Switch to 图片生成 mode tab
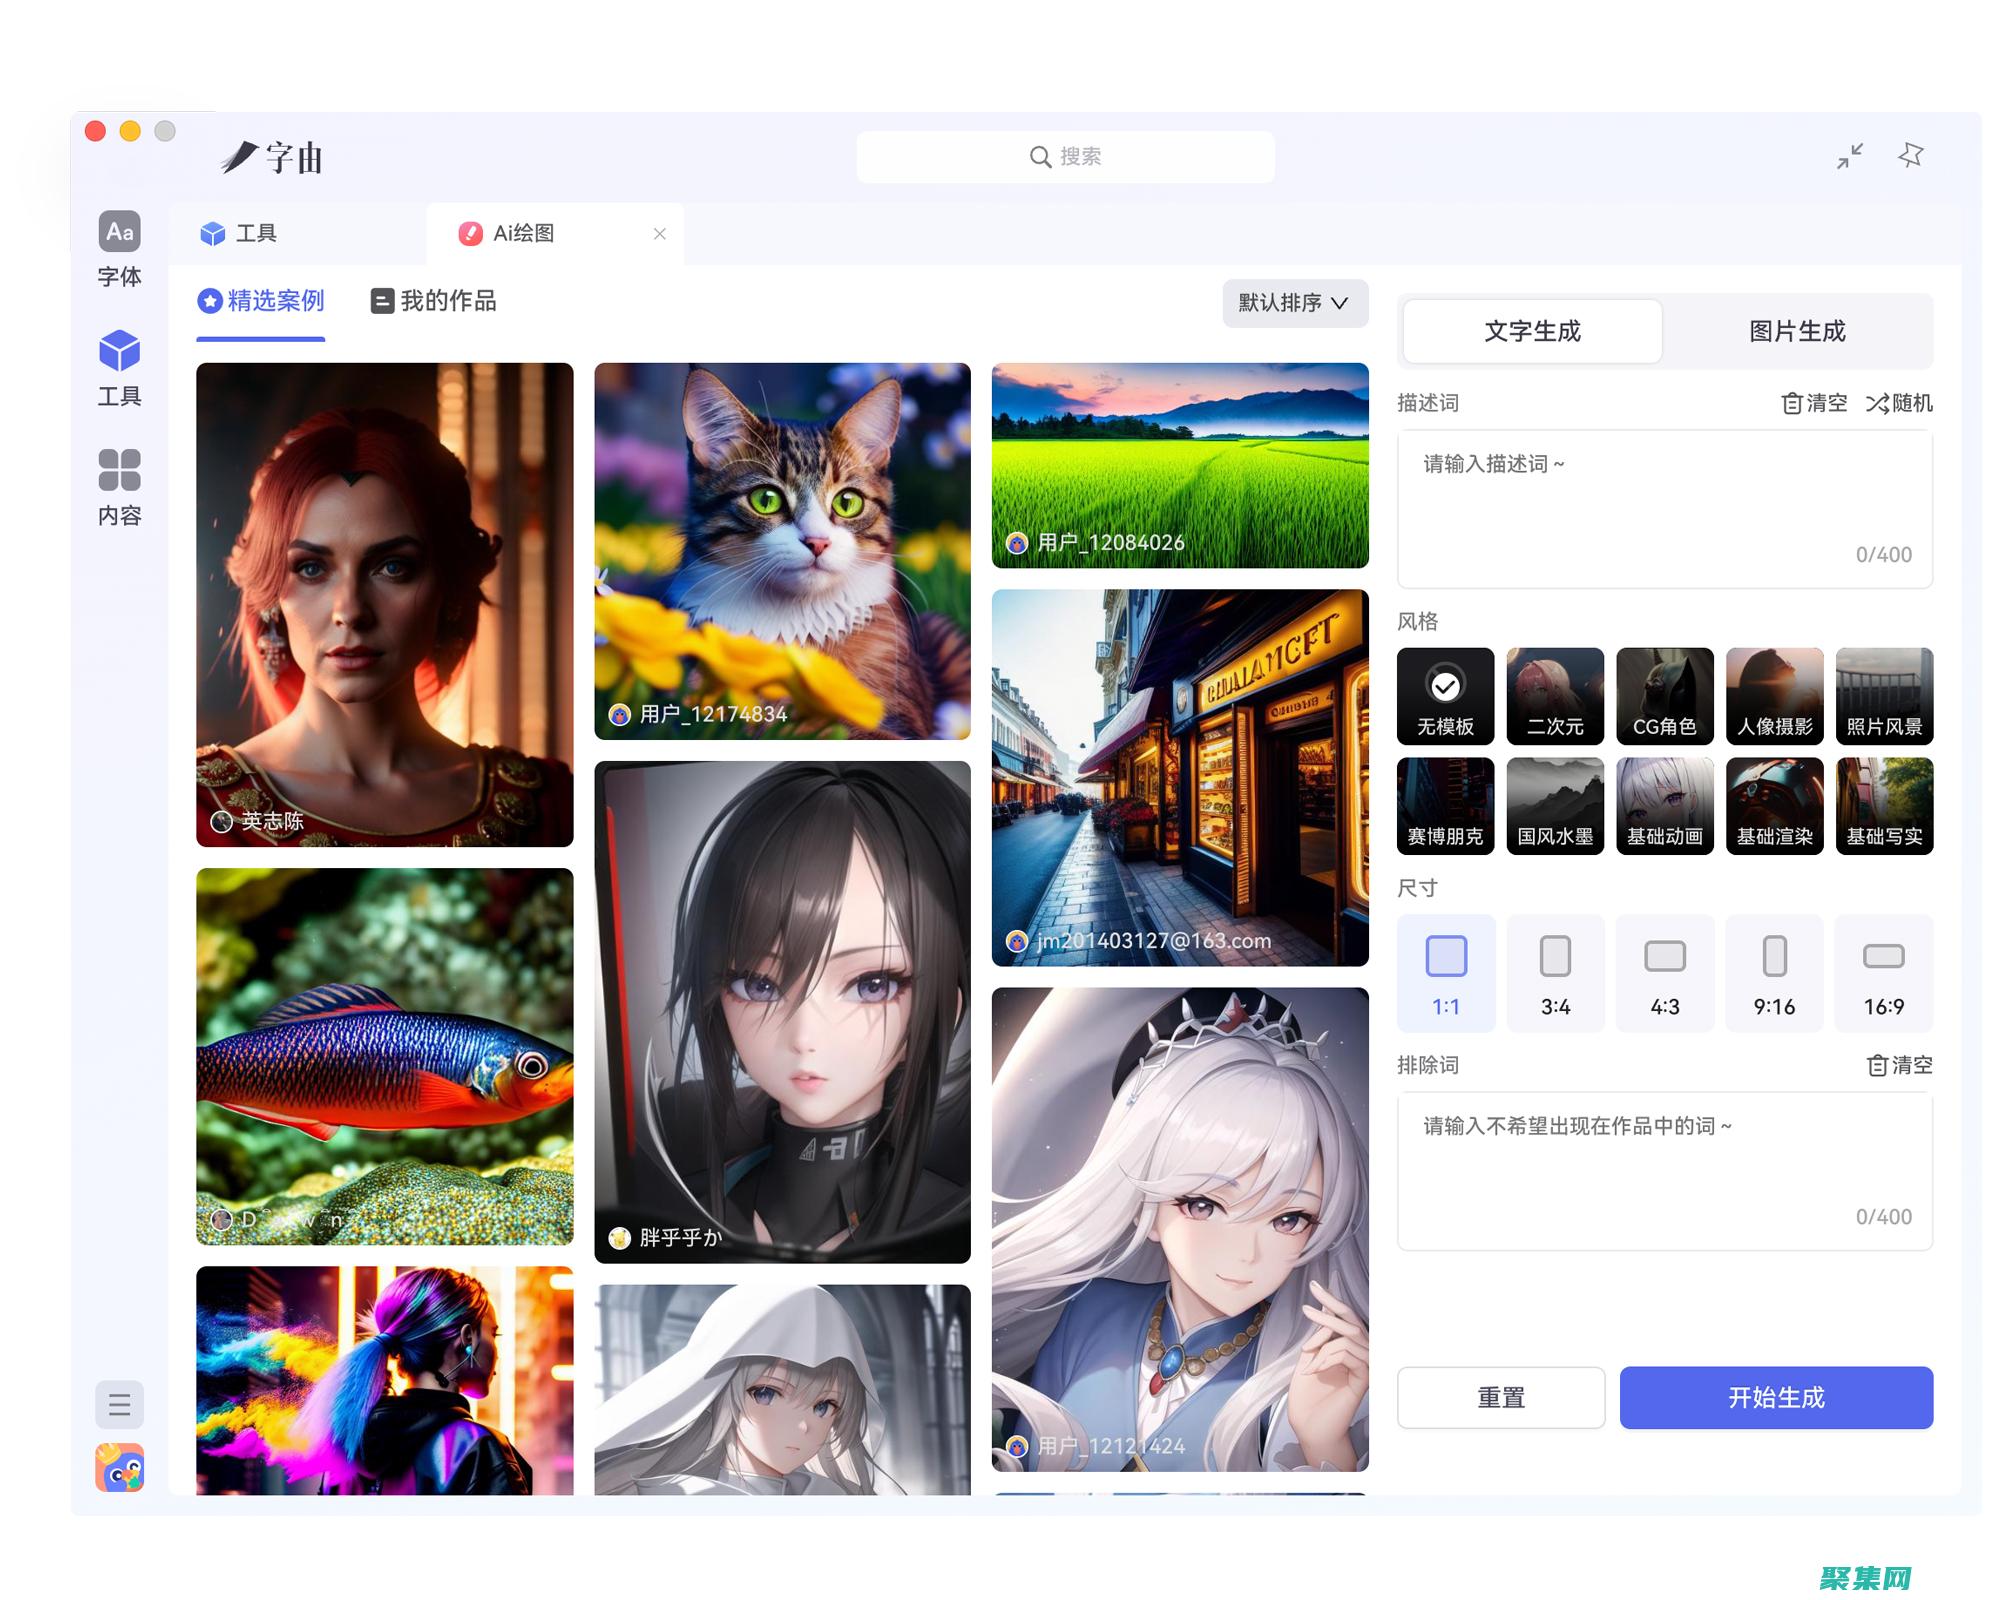Image resolution: width=2000 pixels, height=1600 pixels. click(x=1797, y=331)
